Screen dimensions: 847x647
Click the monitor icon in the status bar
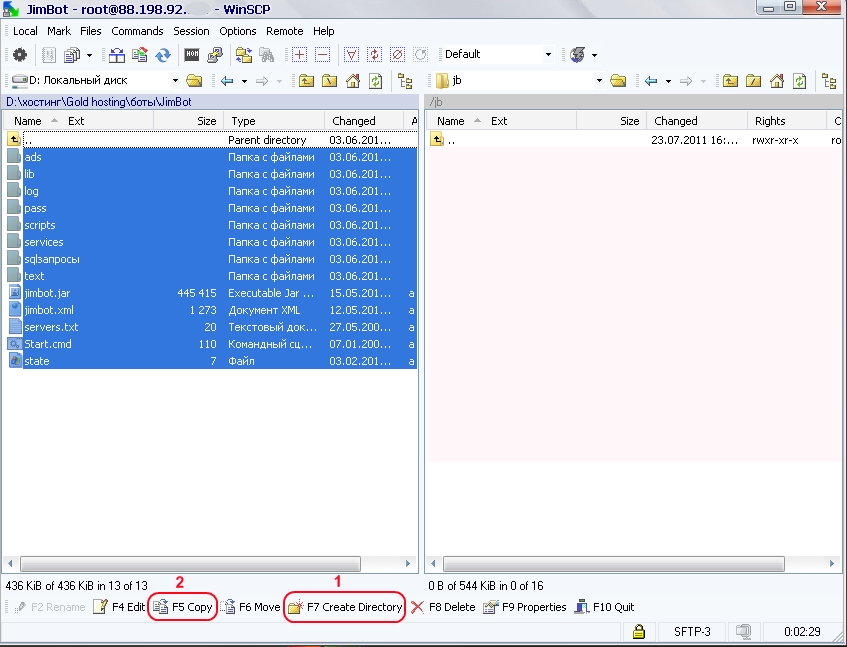pos(744,631)
